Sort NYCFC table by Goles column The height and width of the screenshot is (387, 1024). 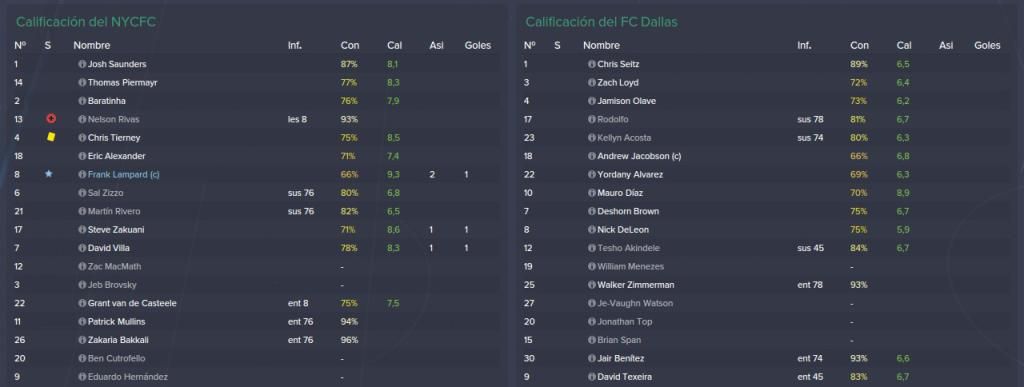point(477,46)
